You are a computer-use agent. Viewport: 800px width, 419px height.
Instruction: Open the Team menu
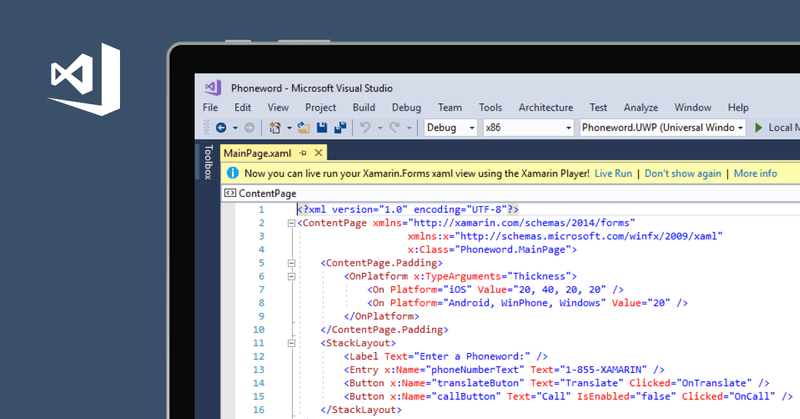(449, 108)
